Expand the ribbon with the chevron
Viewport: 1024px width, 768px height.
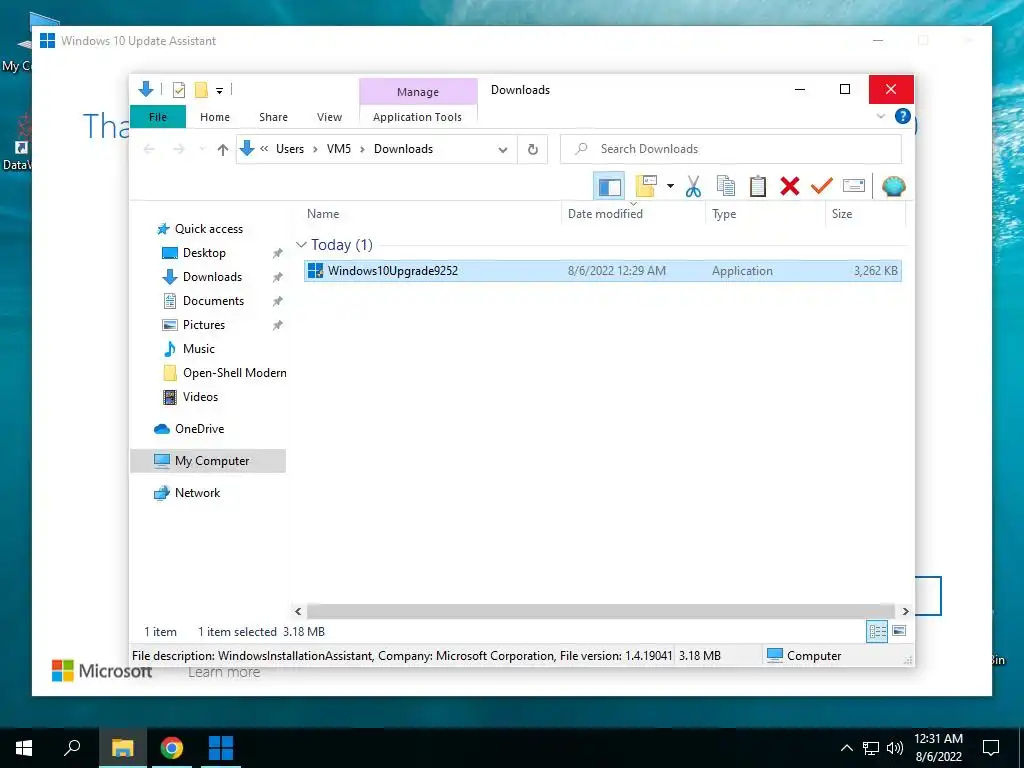pyautogui.click(x=880, y=116)
